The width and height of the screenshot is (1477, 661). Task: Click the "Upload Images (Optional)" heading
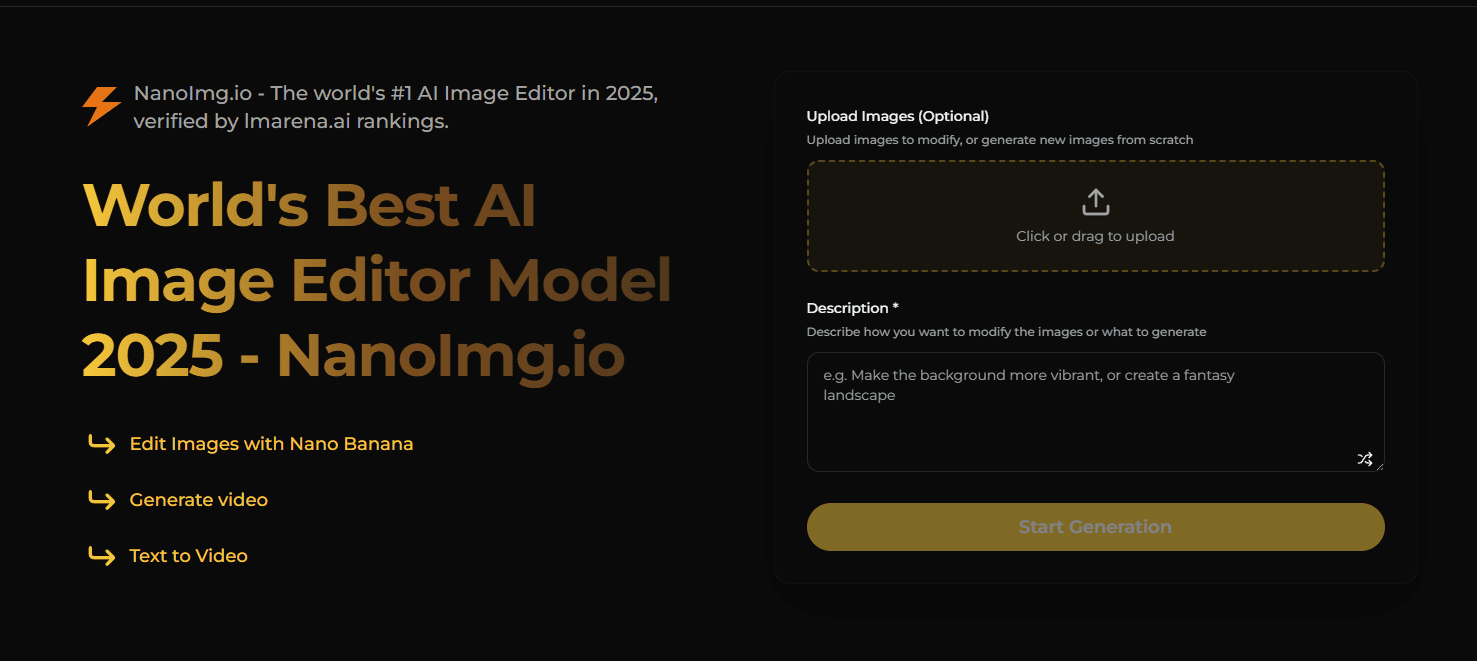click(x=897, y=115)
